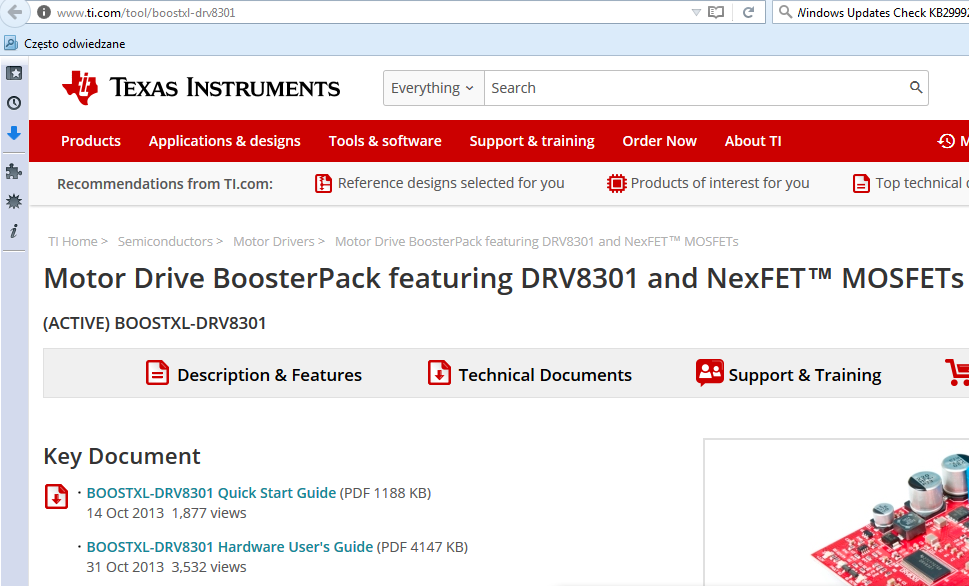Click the Texas Instruments logo
Screen dimensions: 969x586
point(201,88)
